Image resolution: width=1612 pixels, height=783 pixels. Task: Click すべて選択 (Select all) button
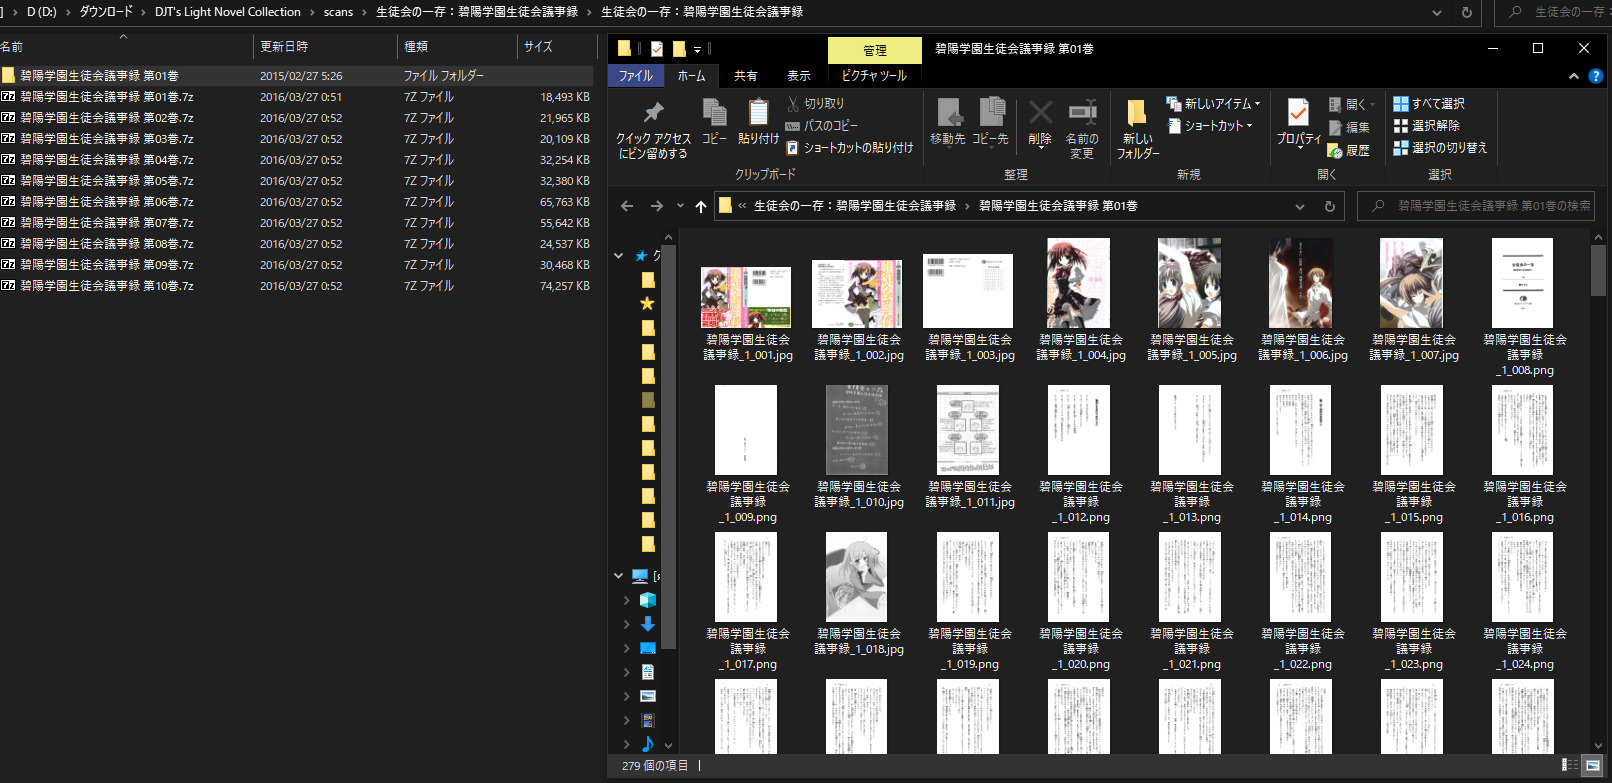1429,104
